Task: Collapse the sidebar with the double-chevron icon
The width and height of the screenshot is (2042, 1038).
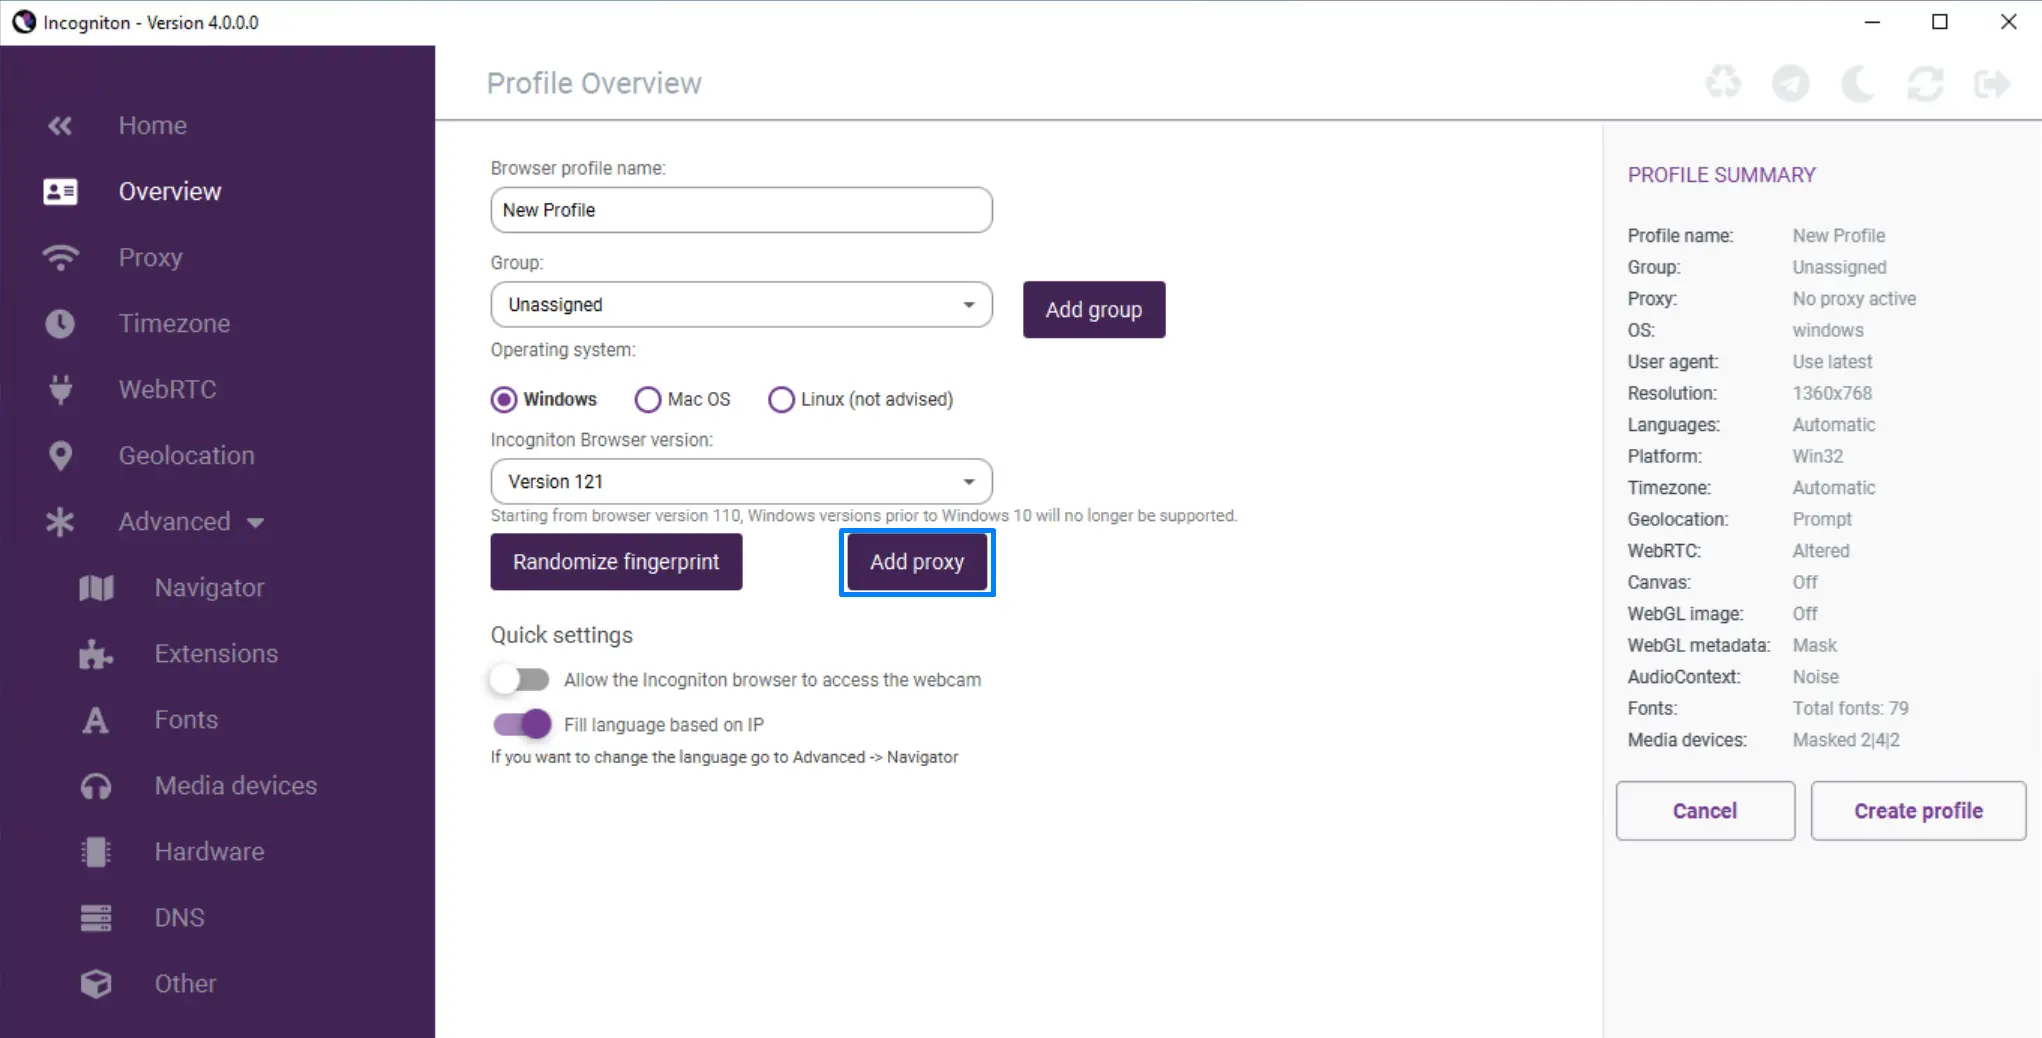Action: (60, 126)
